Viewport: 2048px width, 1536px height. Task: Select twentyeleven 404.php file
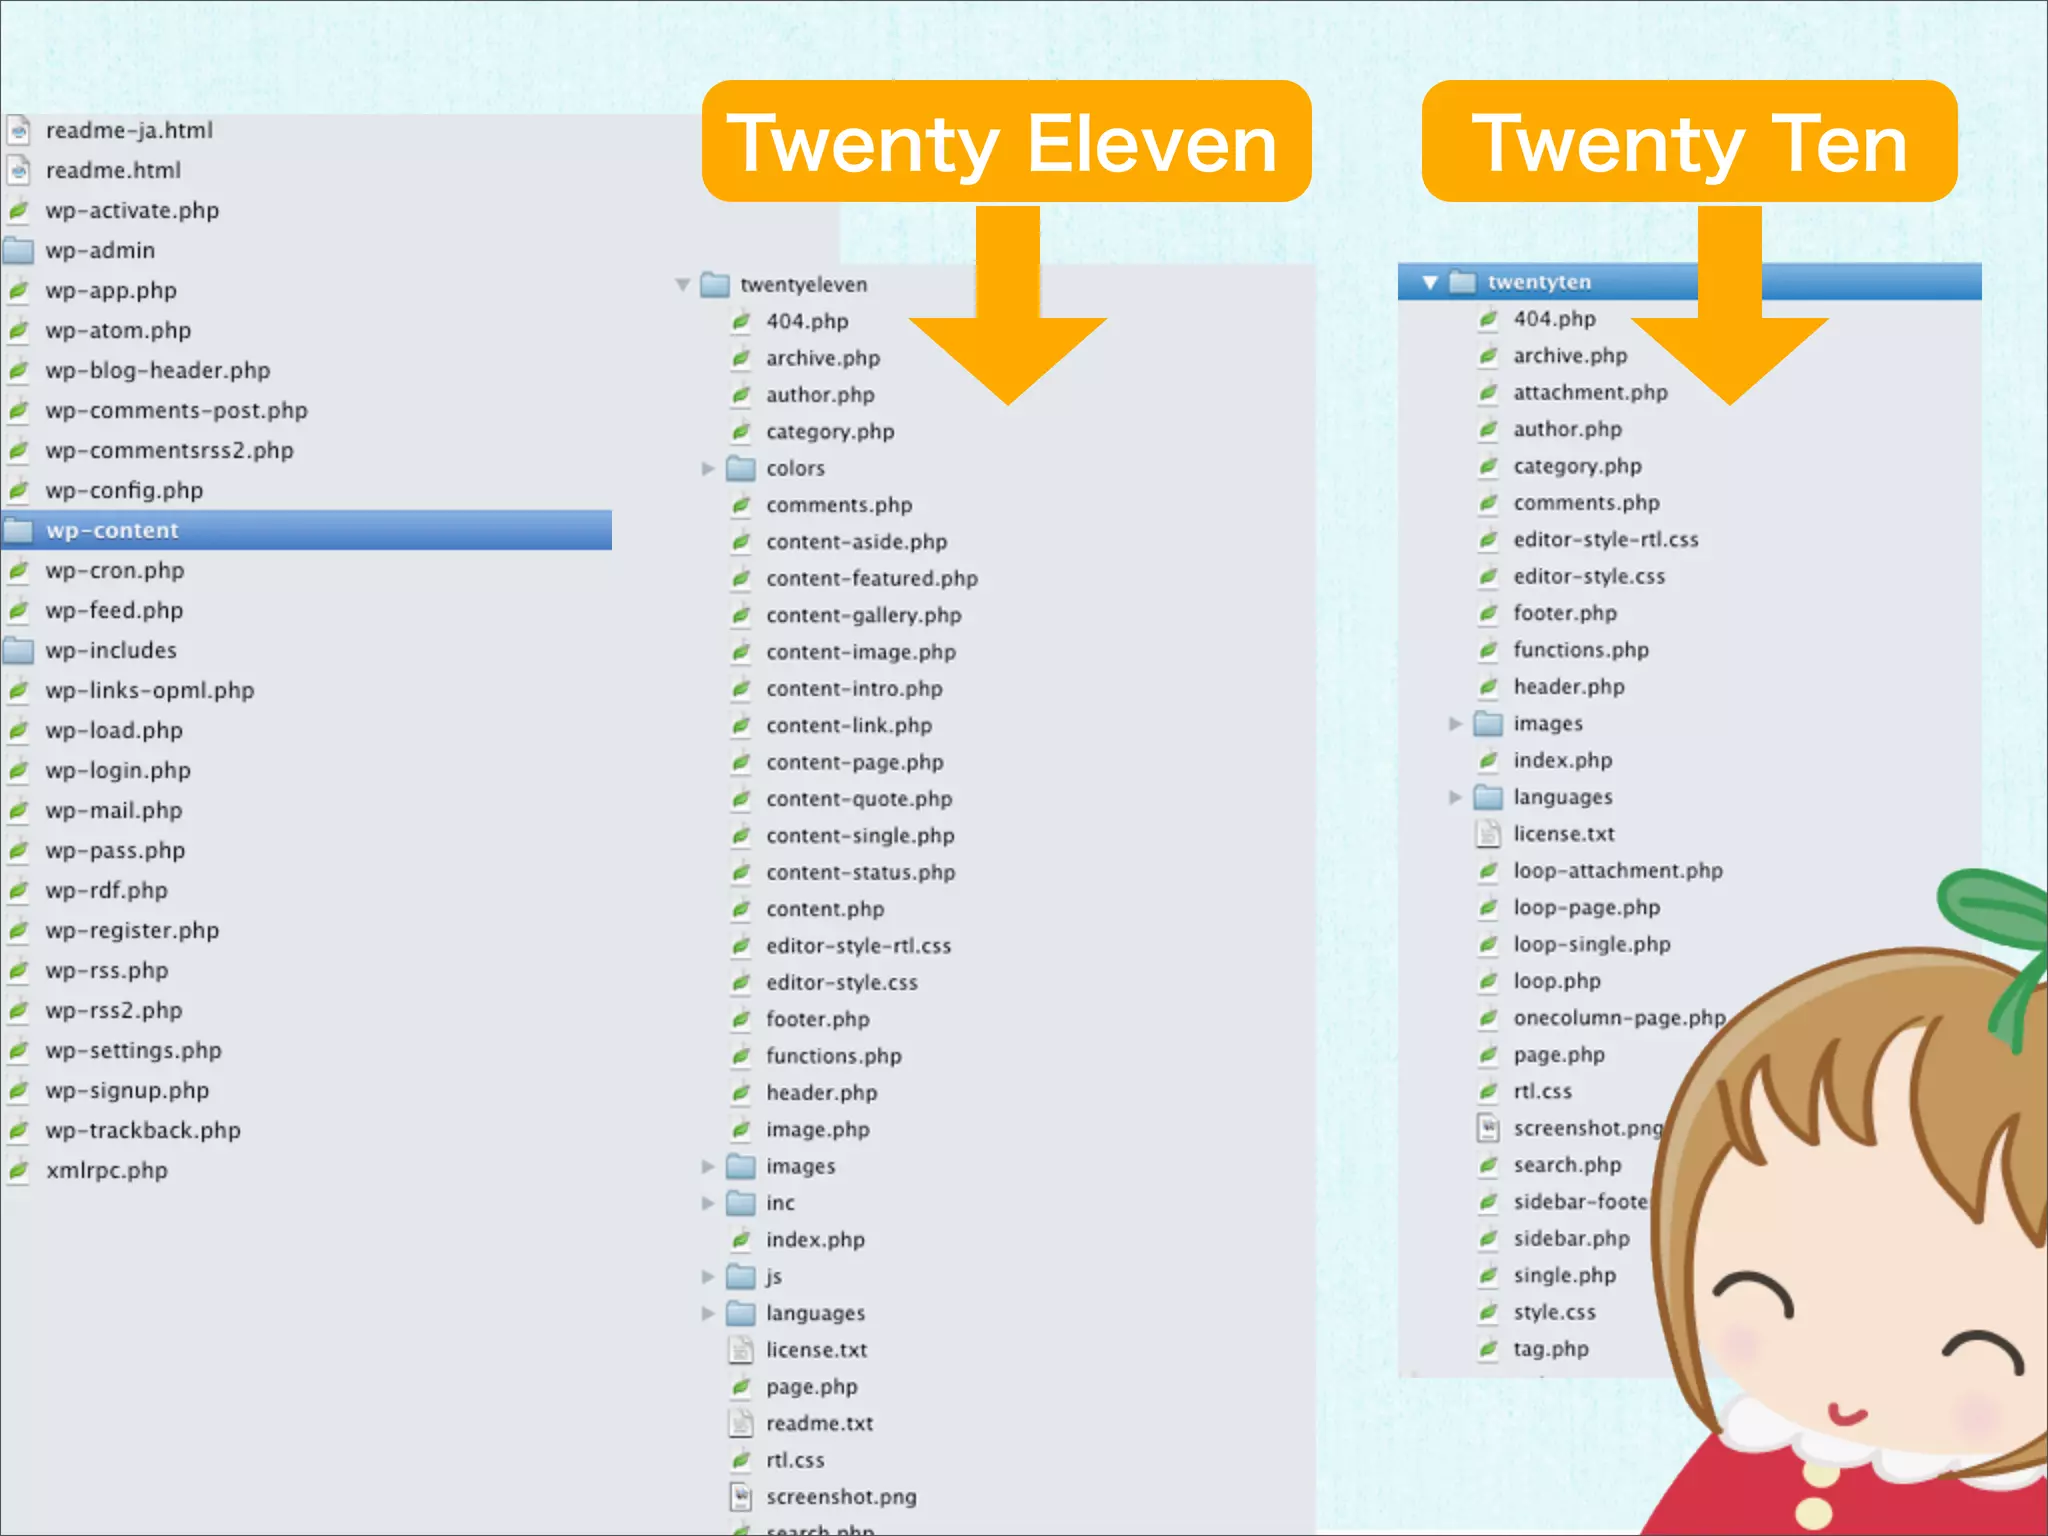(x=807, y=321)
